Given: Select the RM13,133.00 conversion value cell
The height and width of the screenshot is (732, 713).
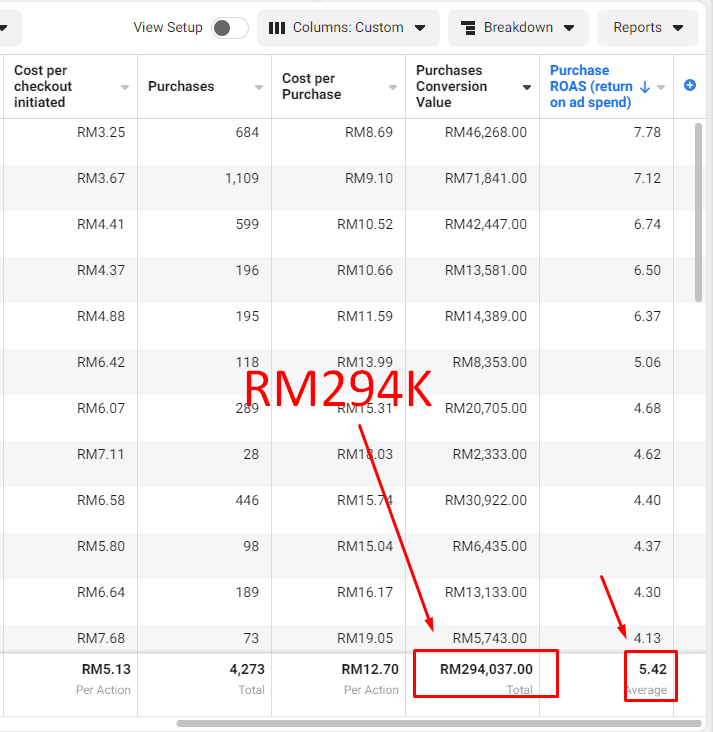Looking at the screenshot, I should (486, 592).
